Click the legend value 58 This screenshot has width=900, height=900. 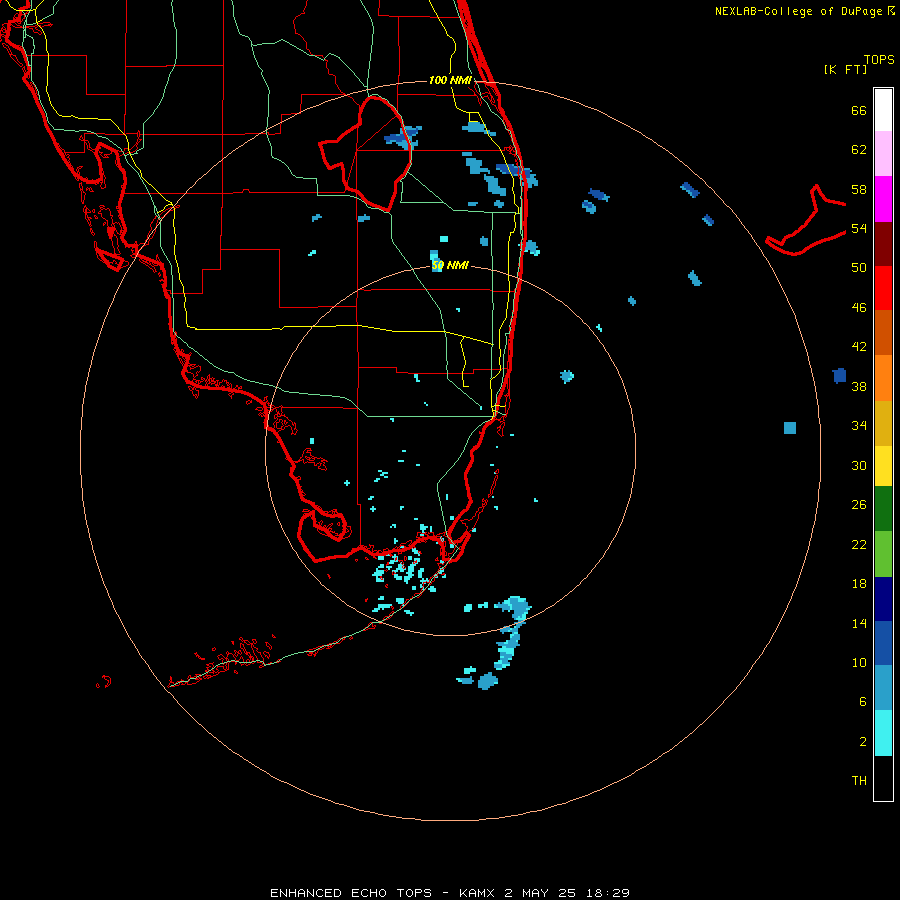(x=859, y=189)
